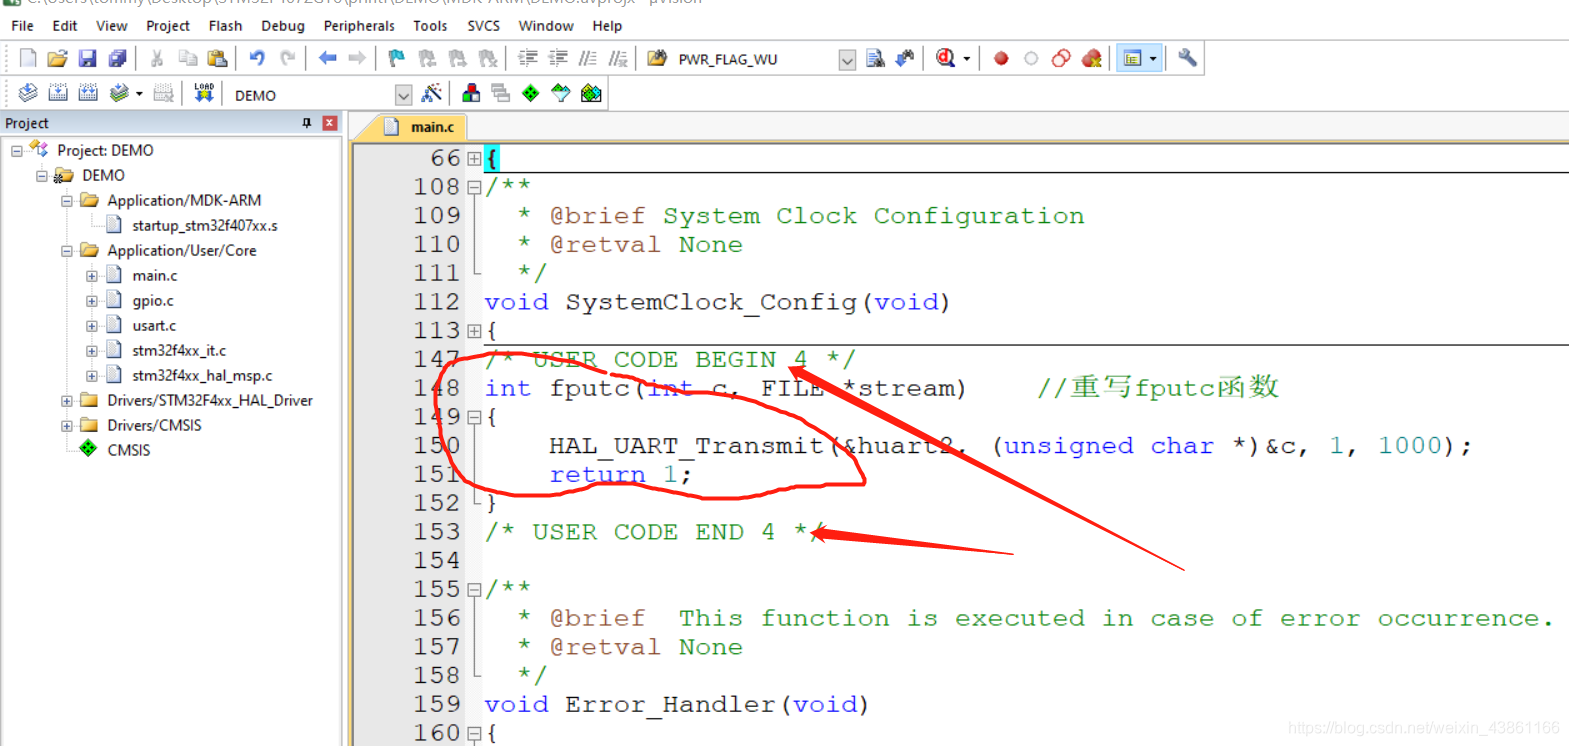Click the Translate file icon
Viewport: 1569px width, 746px height.
click(x=28, y=93)
